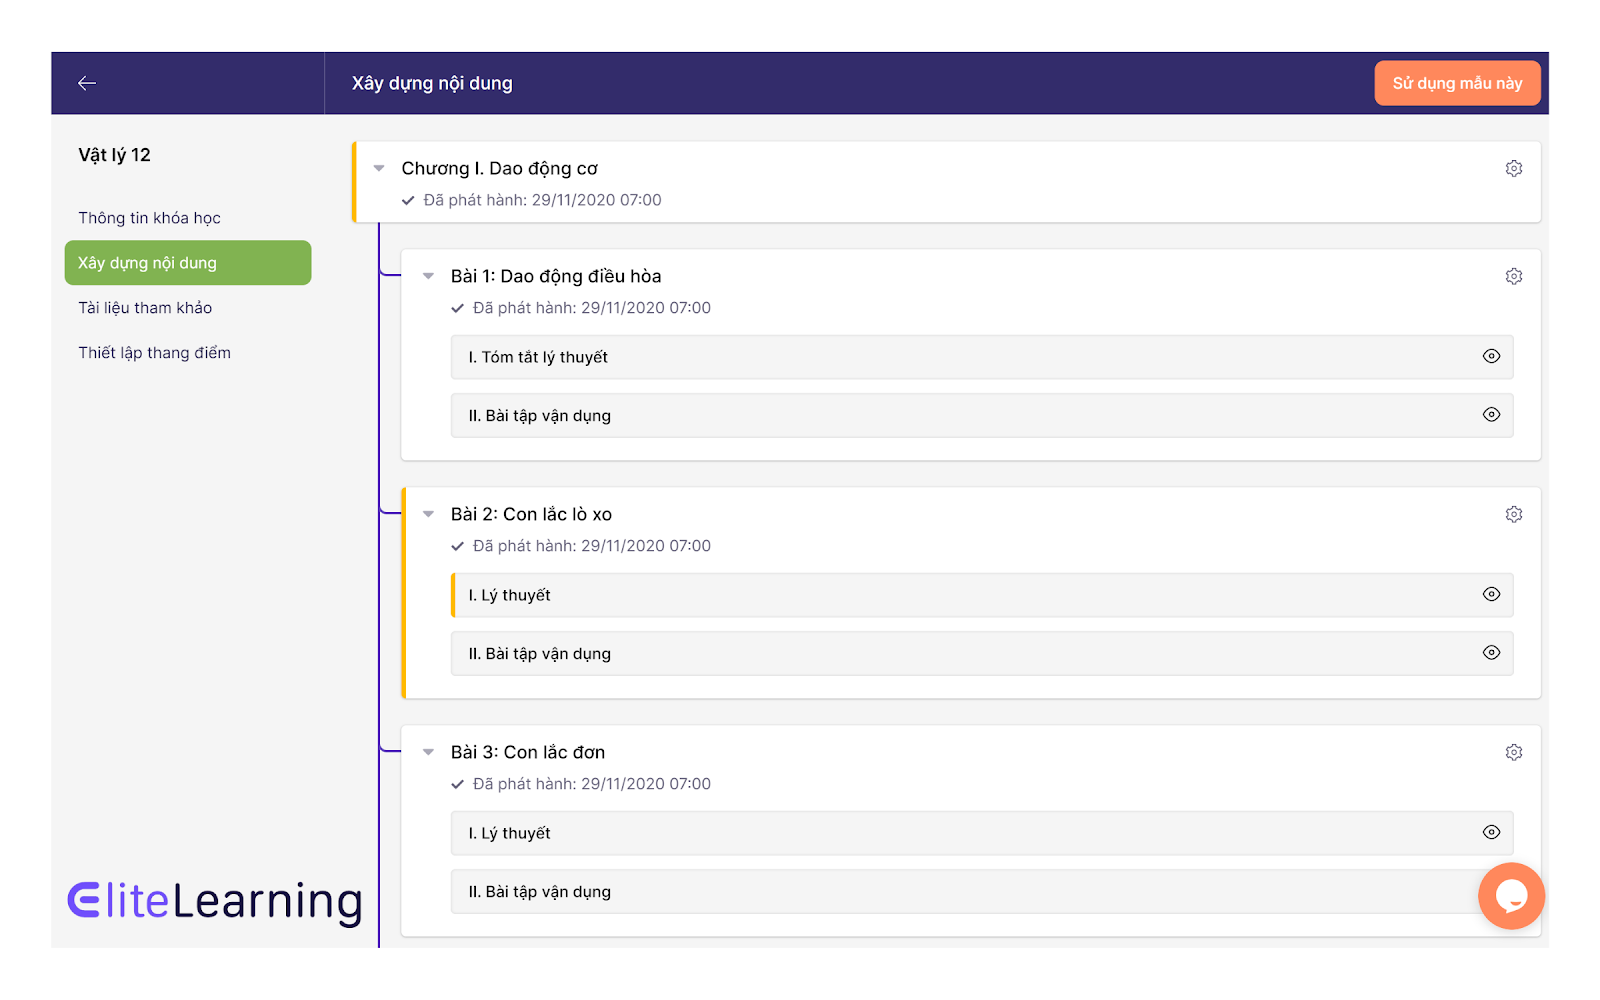Open Bài 2's II. Bài tập vận dụng row
This screenshot has height=1000, width=1600.
(982, 653)
